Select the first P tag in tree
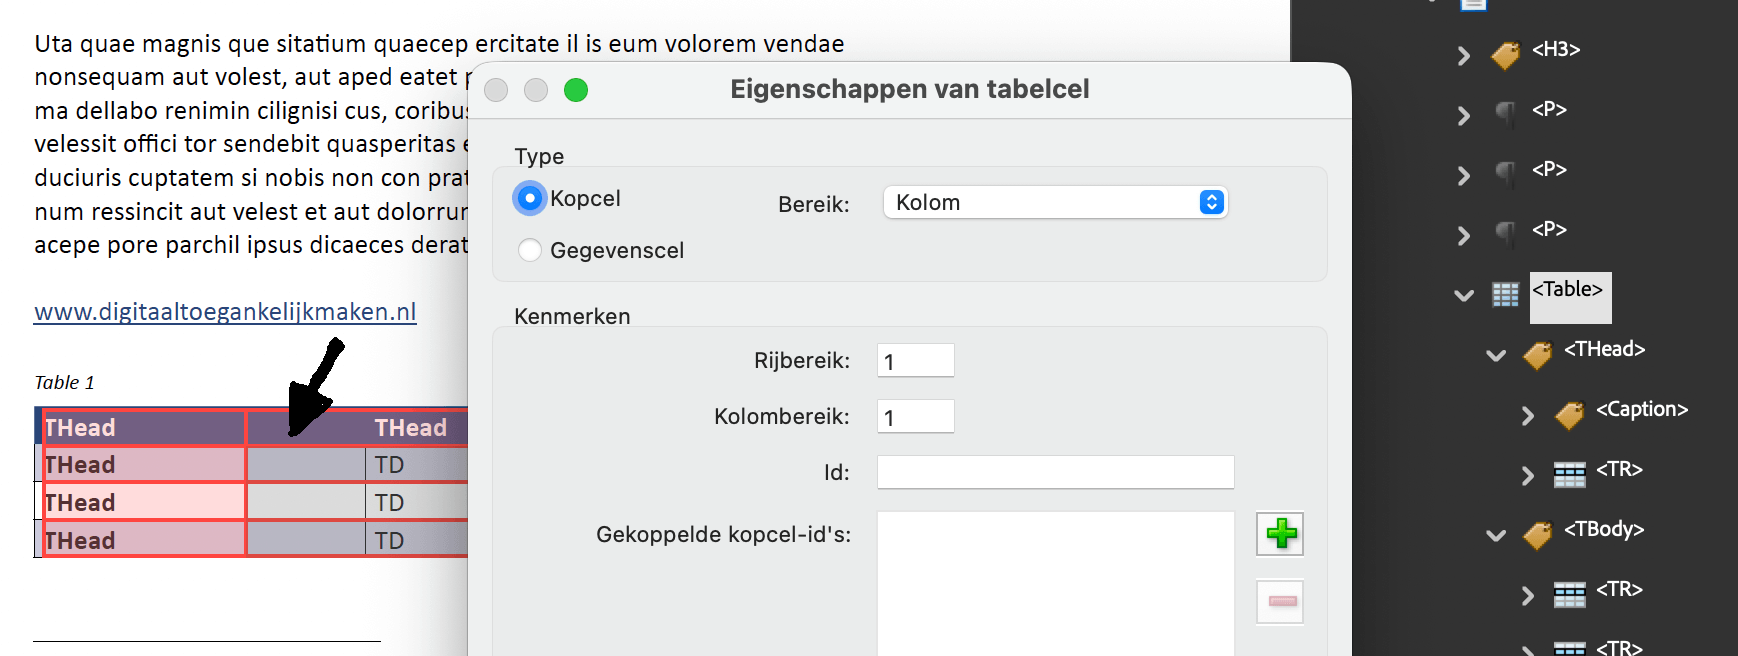Viewport: 1738px width, 656px height. coord(1549,109)
